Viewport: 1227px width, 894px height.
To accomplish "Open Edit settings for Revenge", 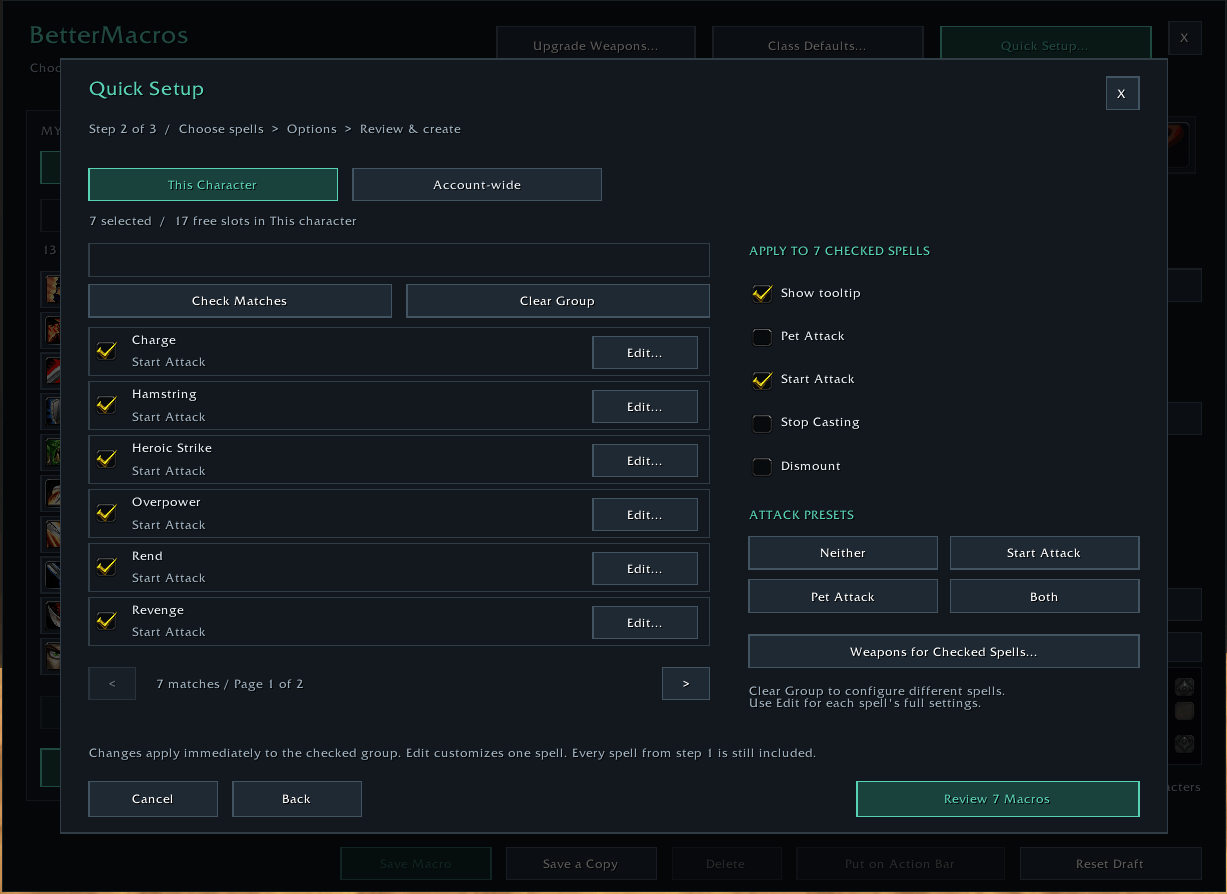I will (x=645, y=623).
